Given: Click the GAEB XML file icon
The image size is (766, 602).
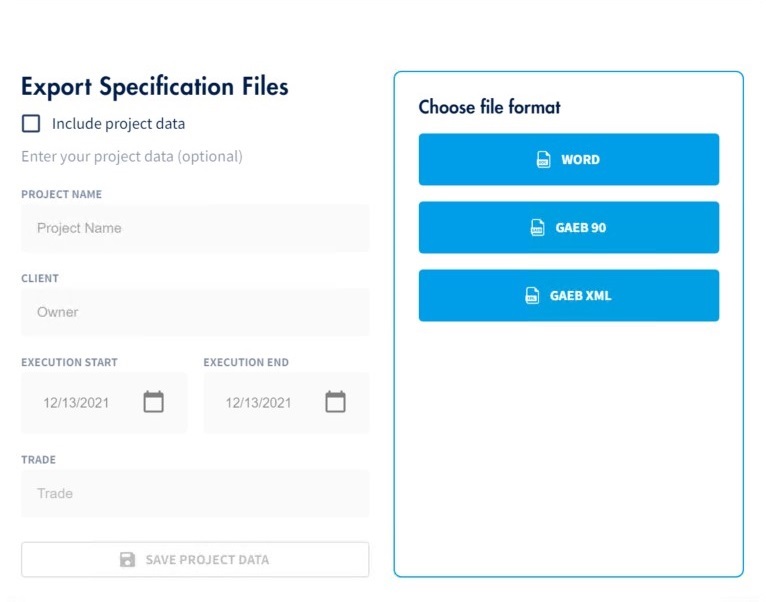Looking at the screenshot, I should (533, 296).
